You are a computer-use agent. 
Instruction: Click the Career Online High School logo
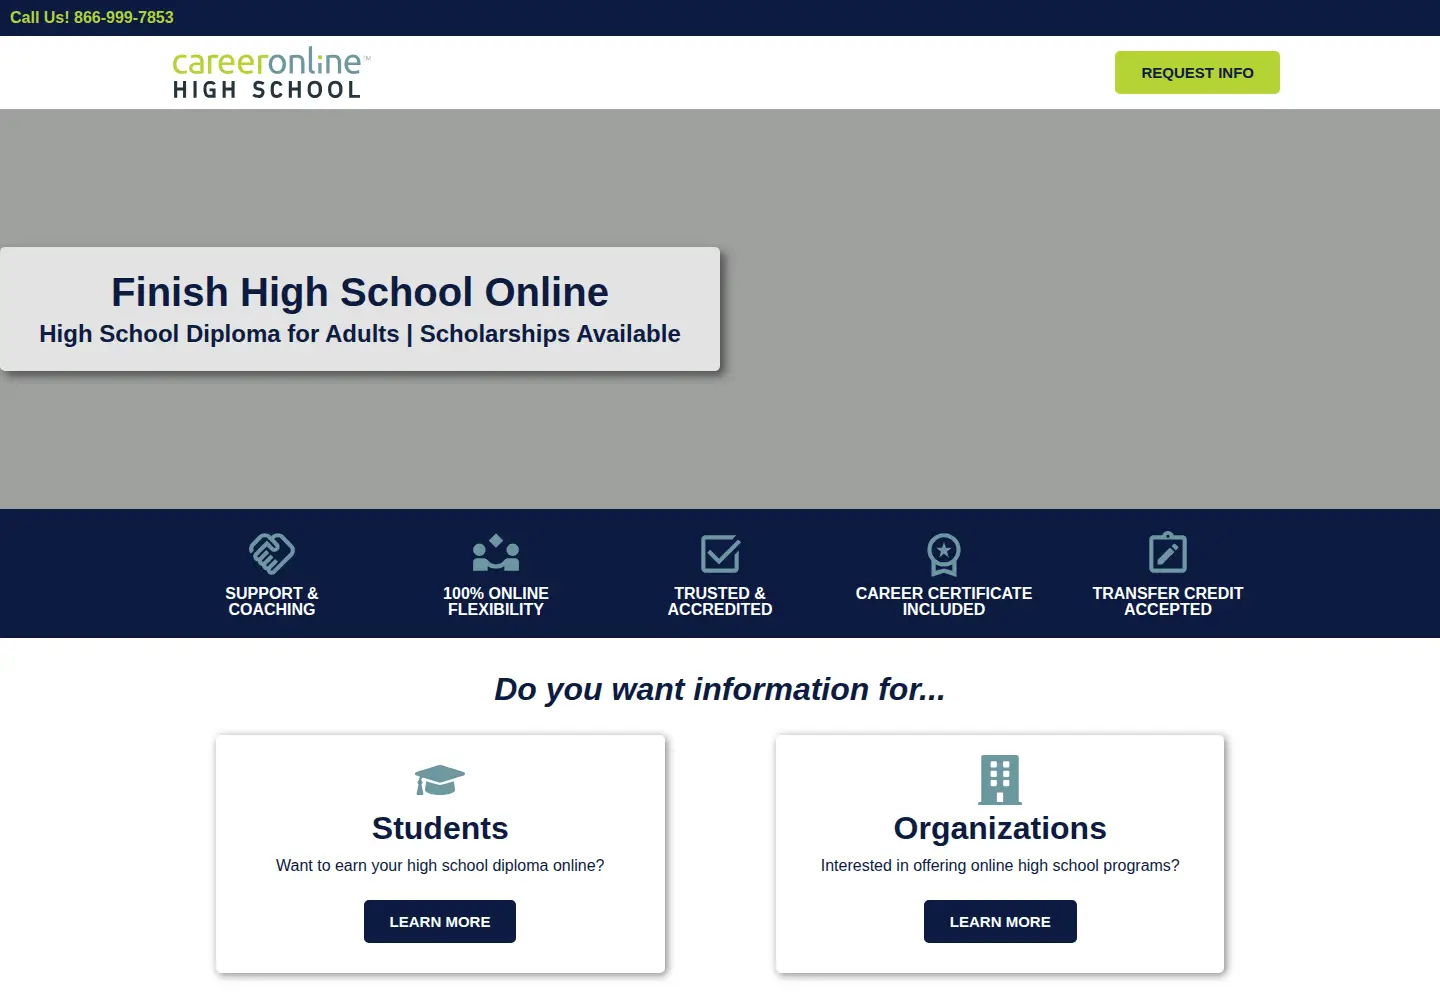(x=271, y=73)
